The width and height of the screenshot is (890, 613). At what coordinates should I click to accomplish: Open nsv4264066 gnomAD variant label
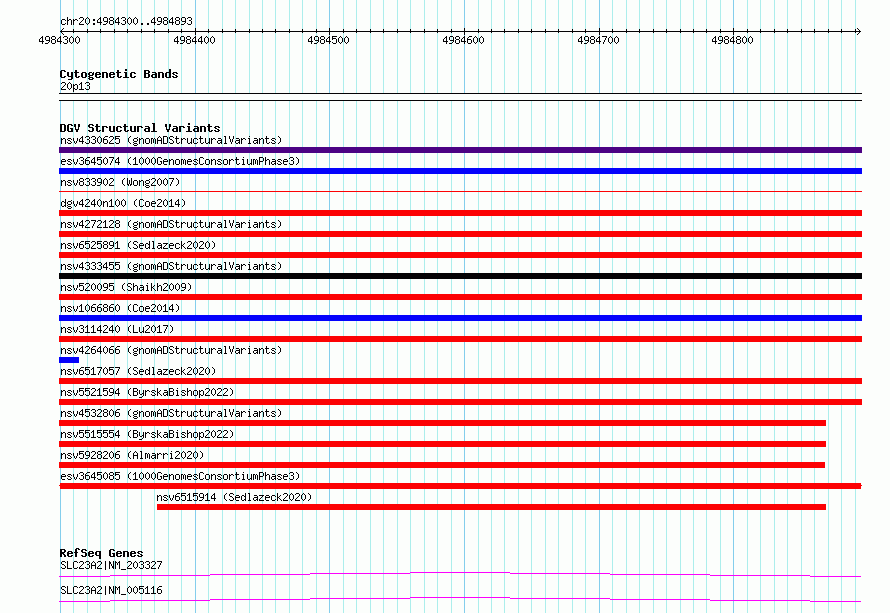(x=171, y=350)
